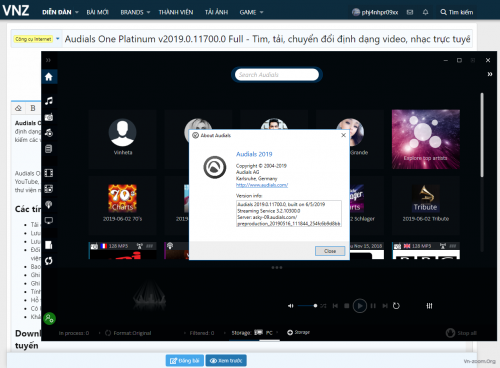Open the www.audials.com link
The height and width of the screenshot is (368, 500).
[x=262, y=185]
